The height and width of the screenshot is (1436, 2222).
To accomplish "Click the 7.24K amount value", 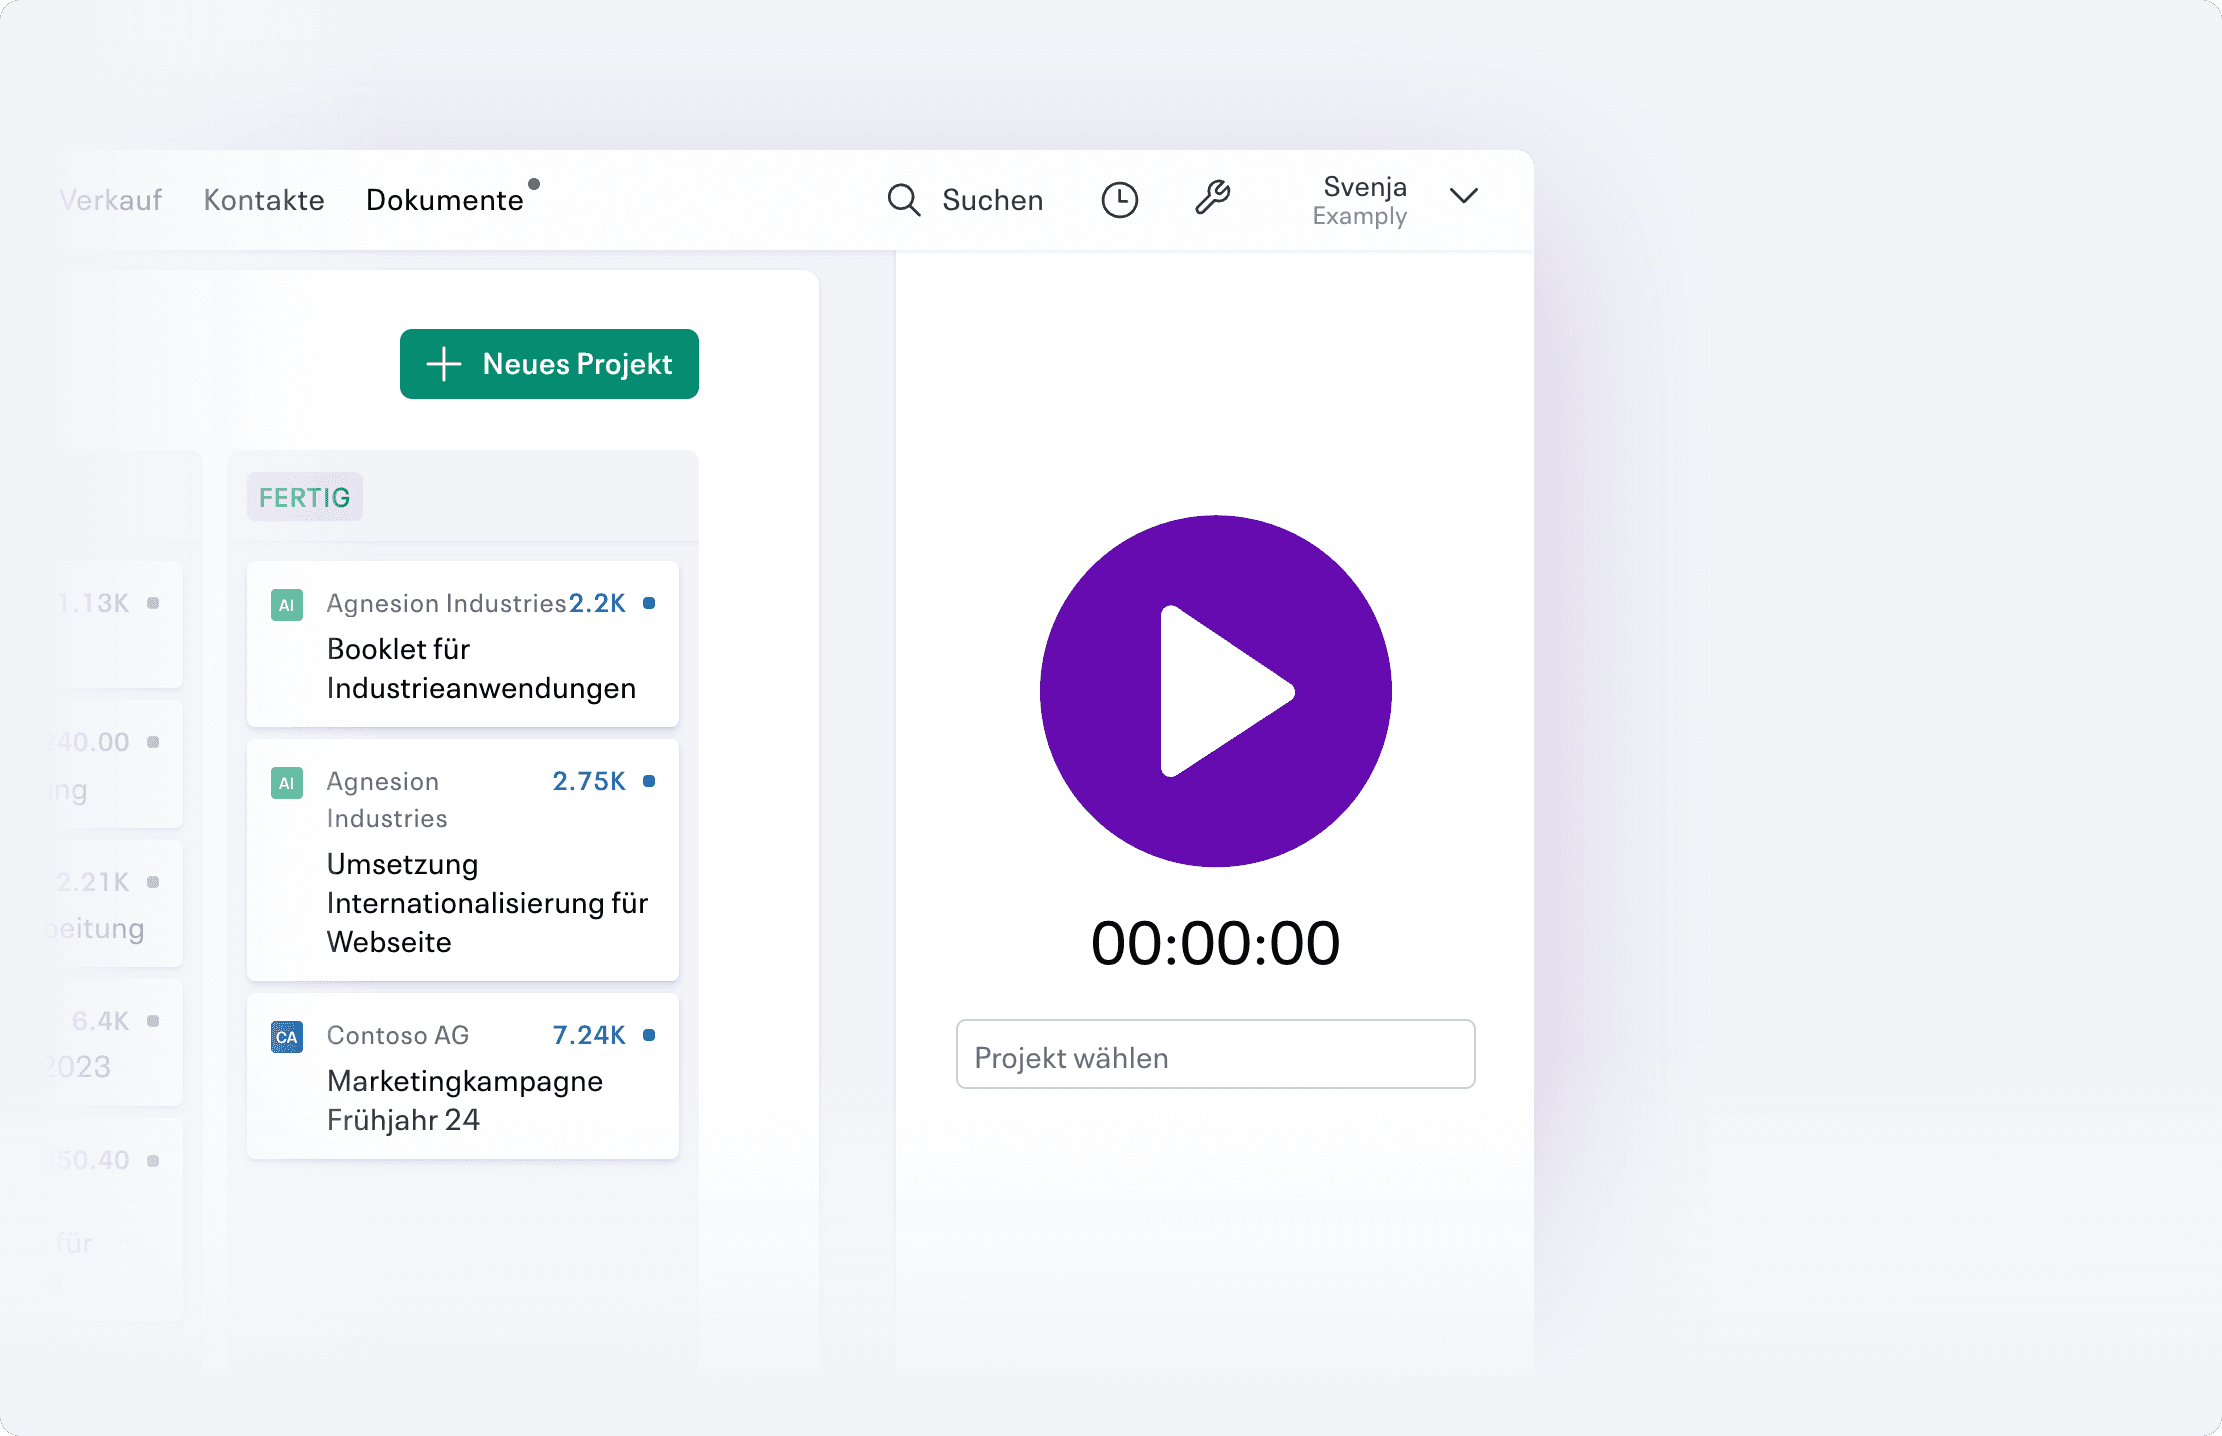I will click(589, 1035).
